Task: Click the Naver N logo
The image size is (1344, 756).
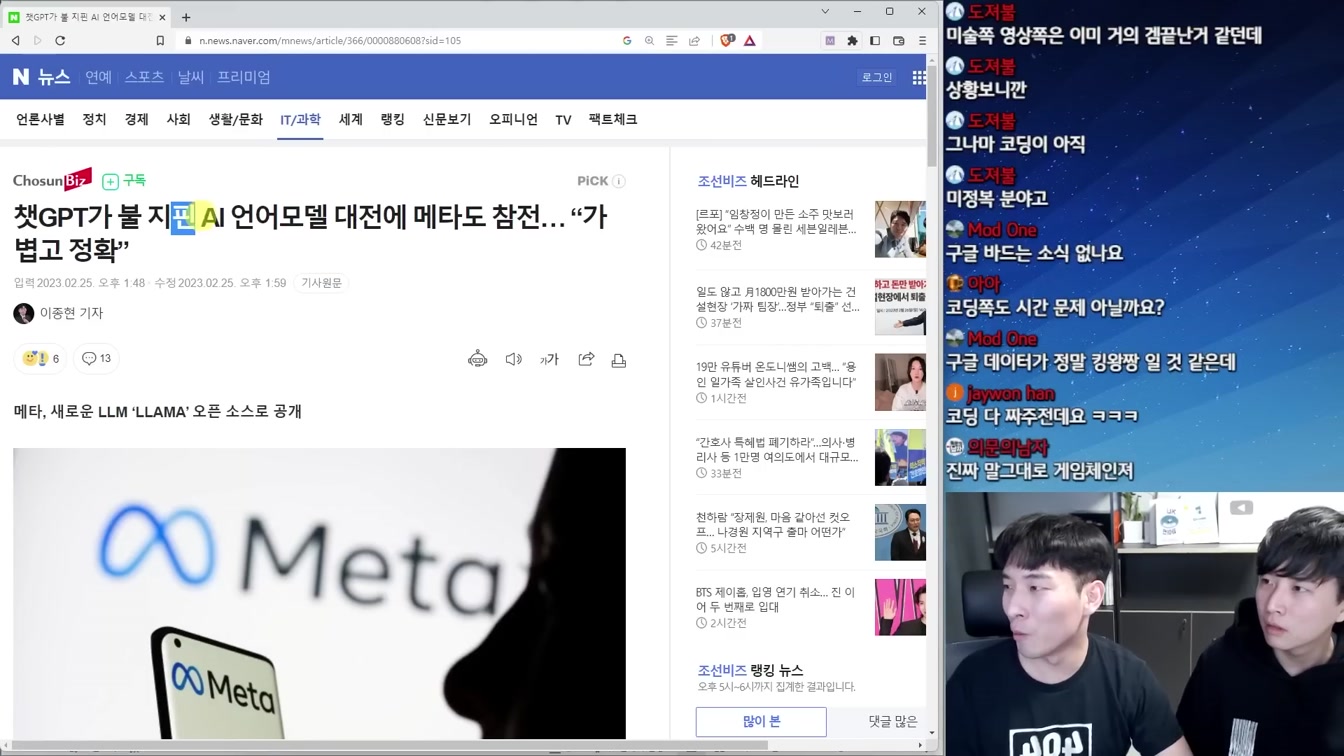Action: (21, 77)
